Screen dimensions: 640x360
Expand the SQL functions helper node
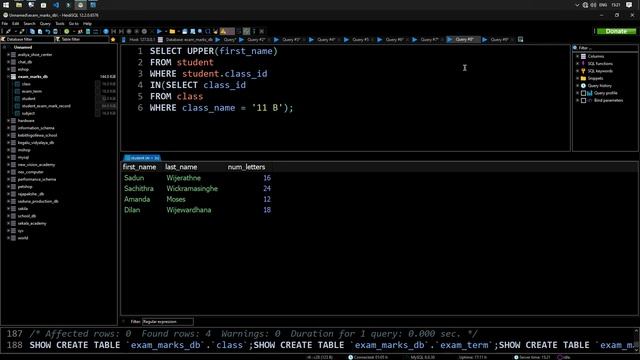point(578,64)
